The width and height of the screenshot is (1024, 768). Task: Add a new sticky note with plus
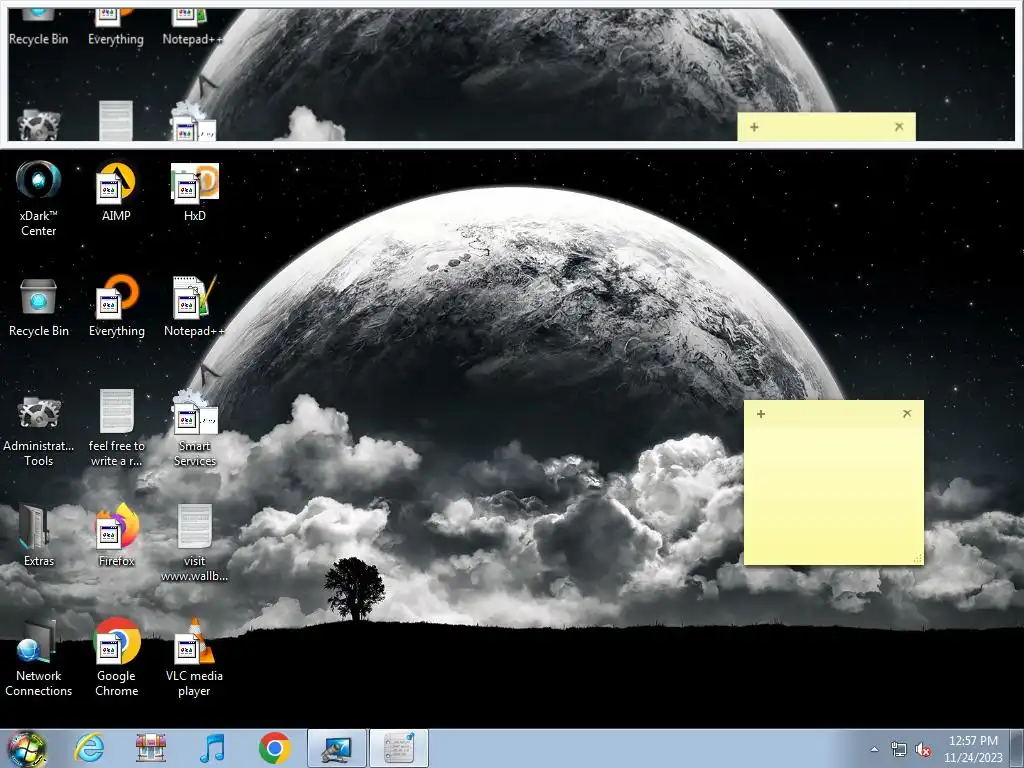[761, 413]
